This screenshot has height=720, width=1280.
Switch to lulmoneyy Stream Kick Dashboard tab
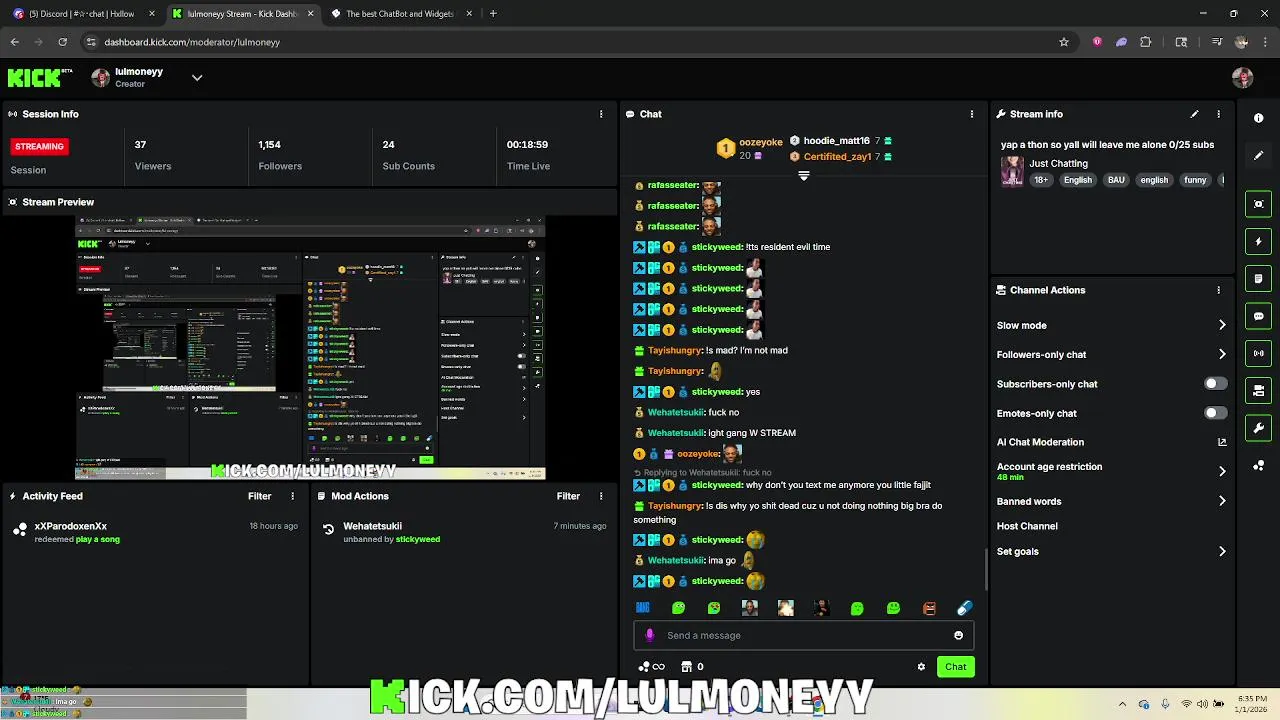(241, 14)
